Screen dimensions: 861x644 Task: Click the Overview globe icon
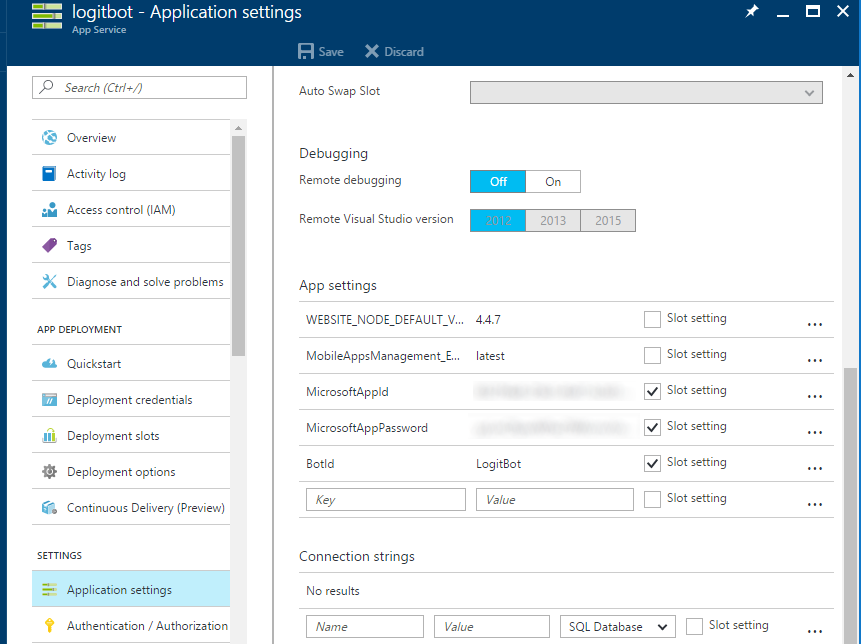coord(49,137)
